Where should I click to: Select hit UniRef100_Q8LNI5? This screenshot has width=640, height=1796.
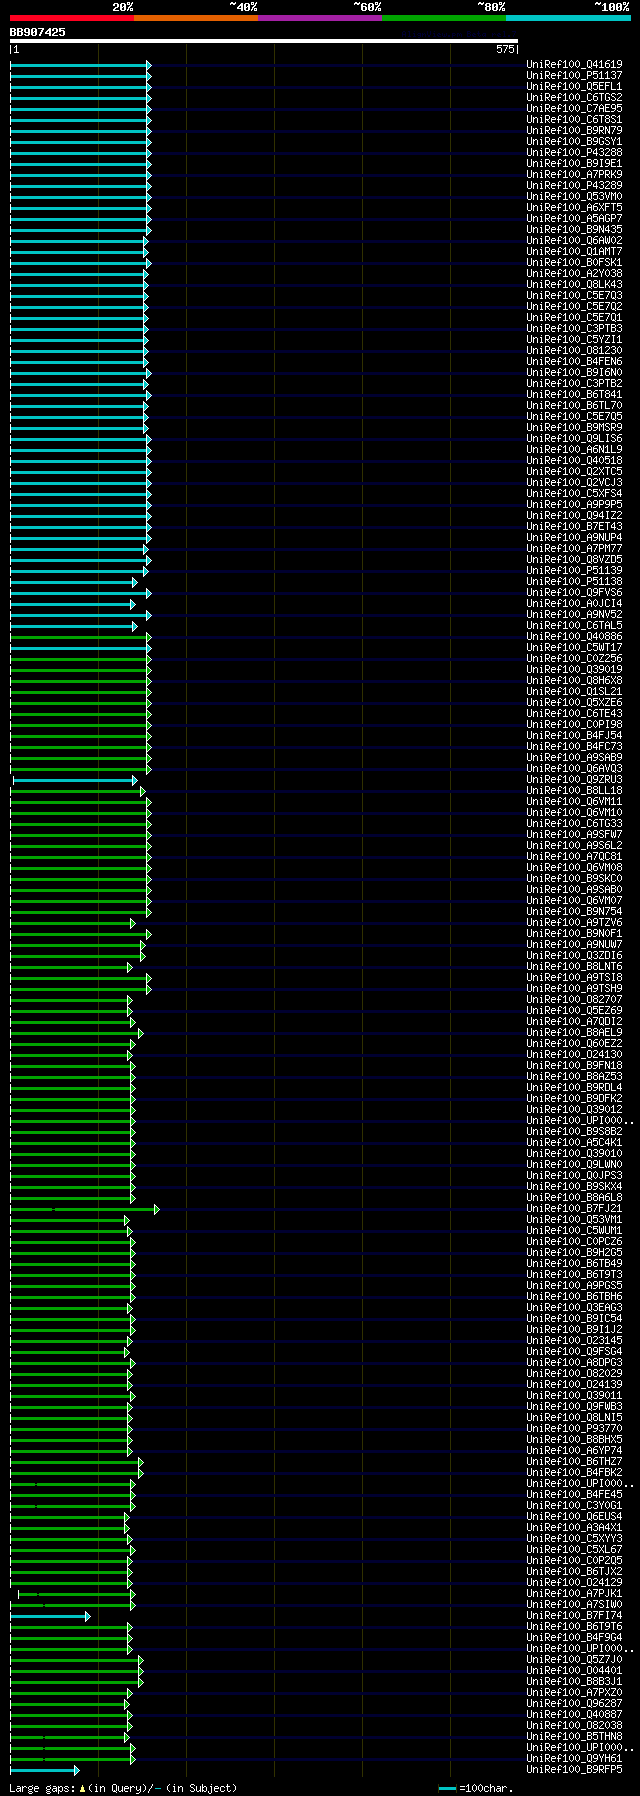(x=574, y=1418)
